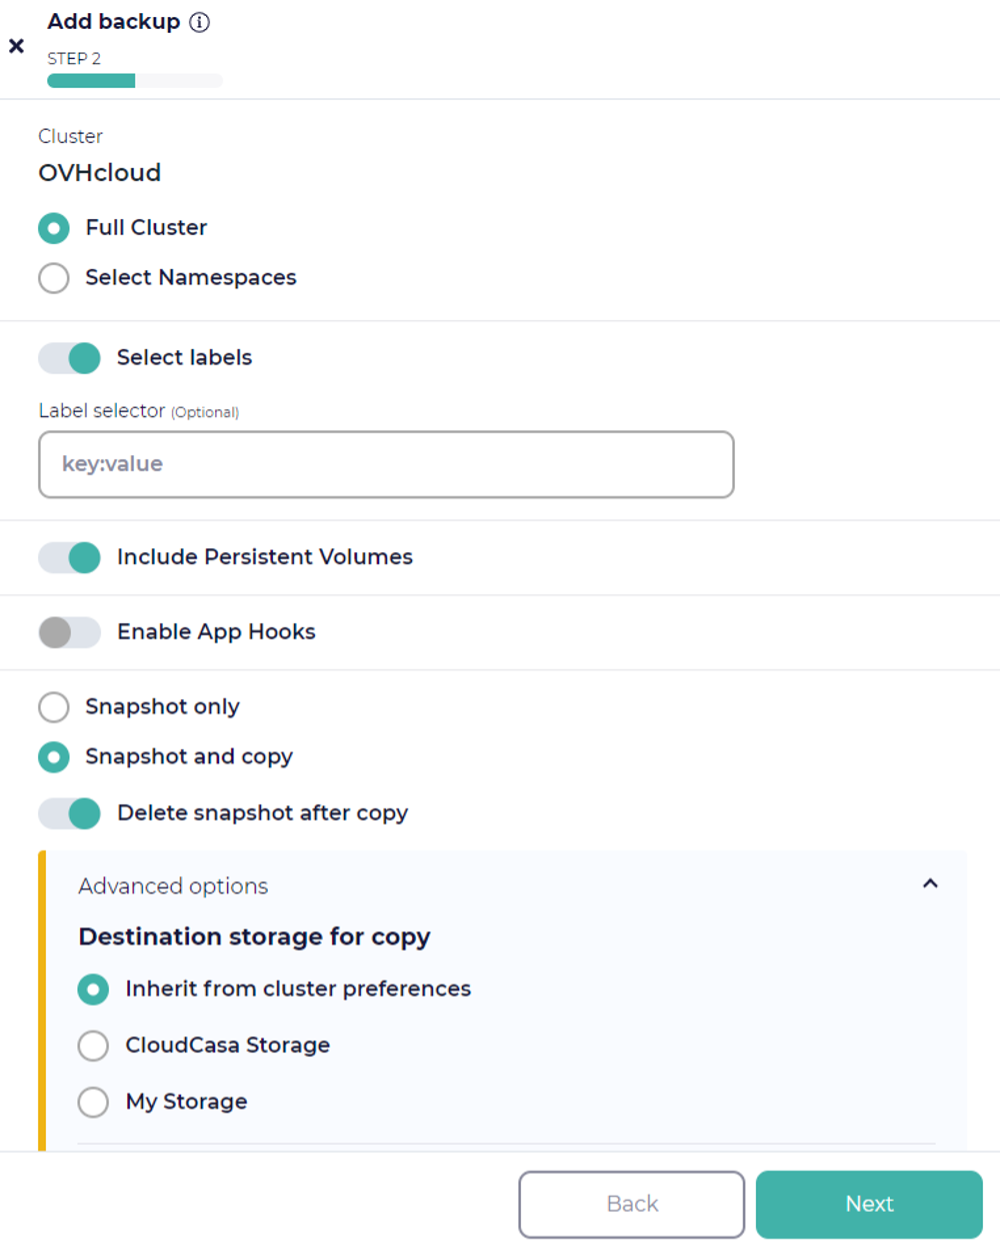This screenshot has height=1252, width=1000.
Task: Click the Back button
Action: 631,1204
